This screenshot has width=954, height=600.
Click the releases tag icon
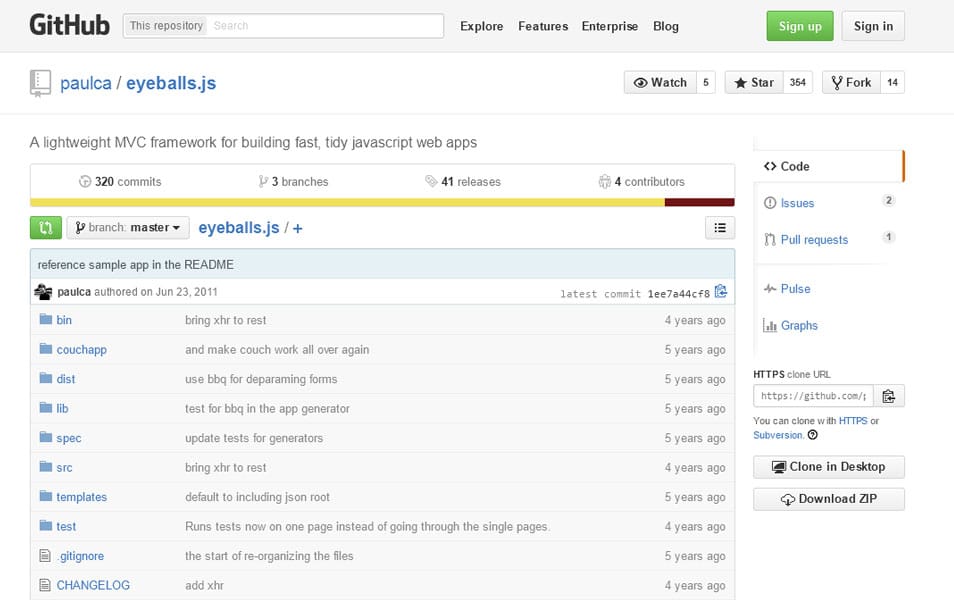tap(431, 181)
